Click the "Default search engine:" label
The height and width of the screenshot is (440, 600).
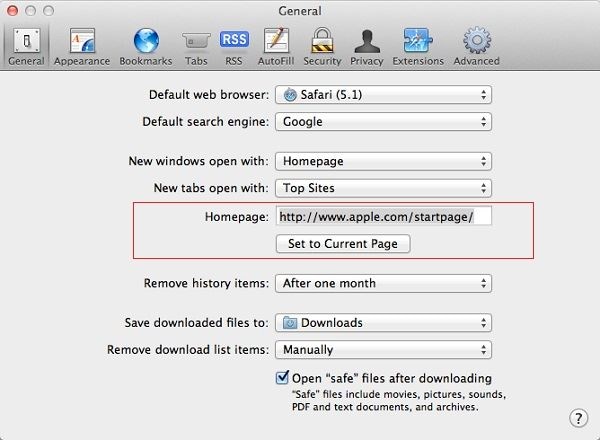tap(206, 122)
